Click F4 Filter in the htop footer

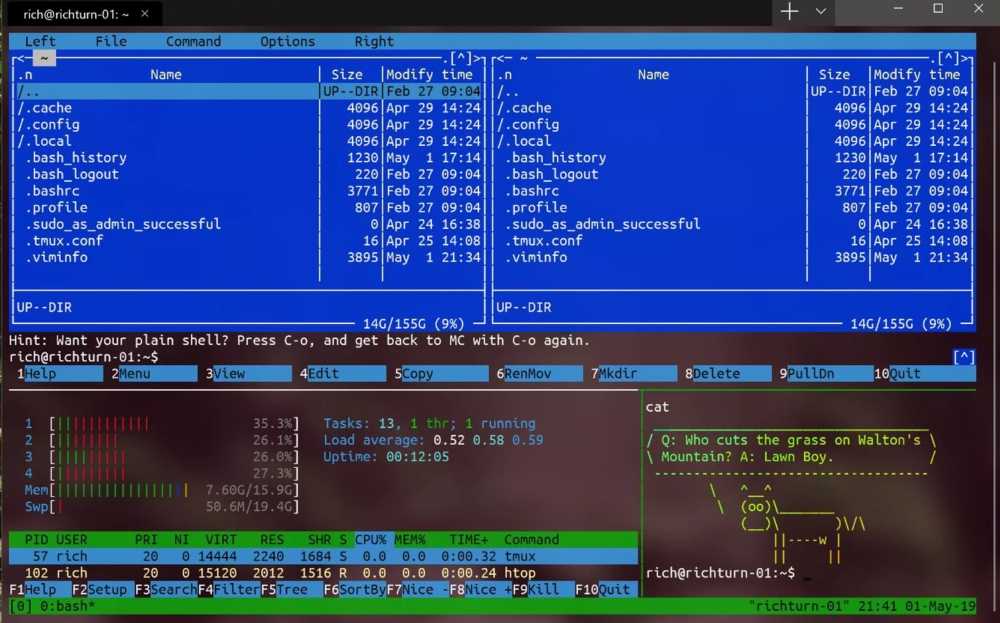click(x=228, y=589)
